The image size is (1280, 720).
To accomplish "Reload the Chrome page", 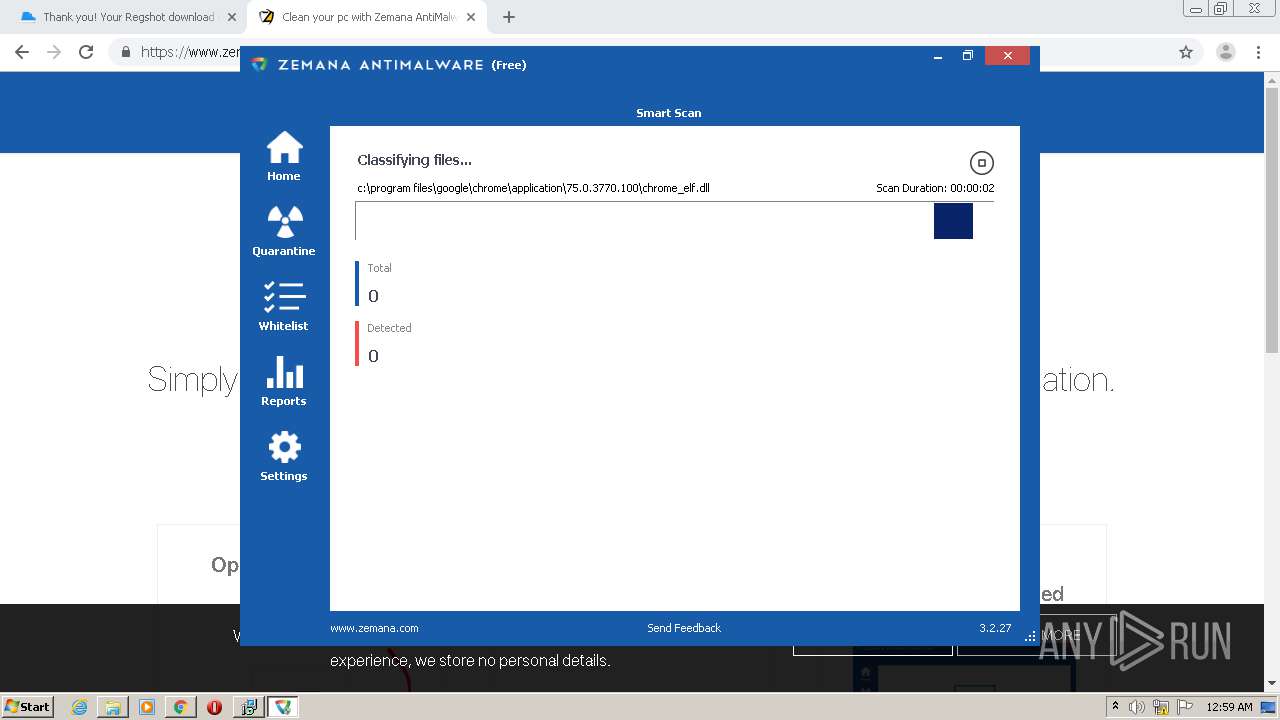I will pos(86,52).
